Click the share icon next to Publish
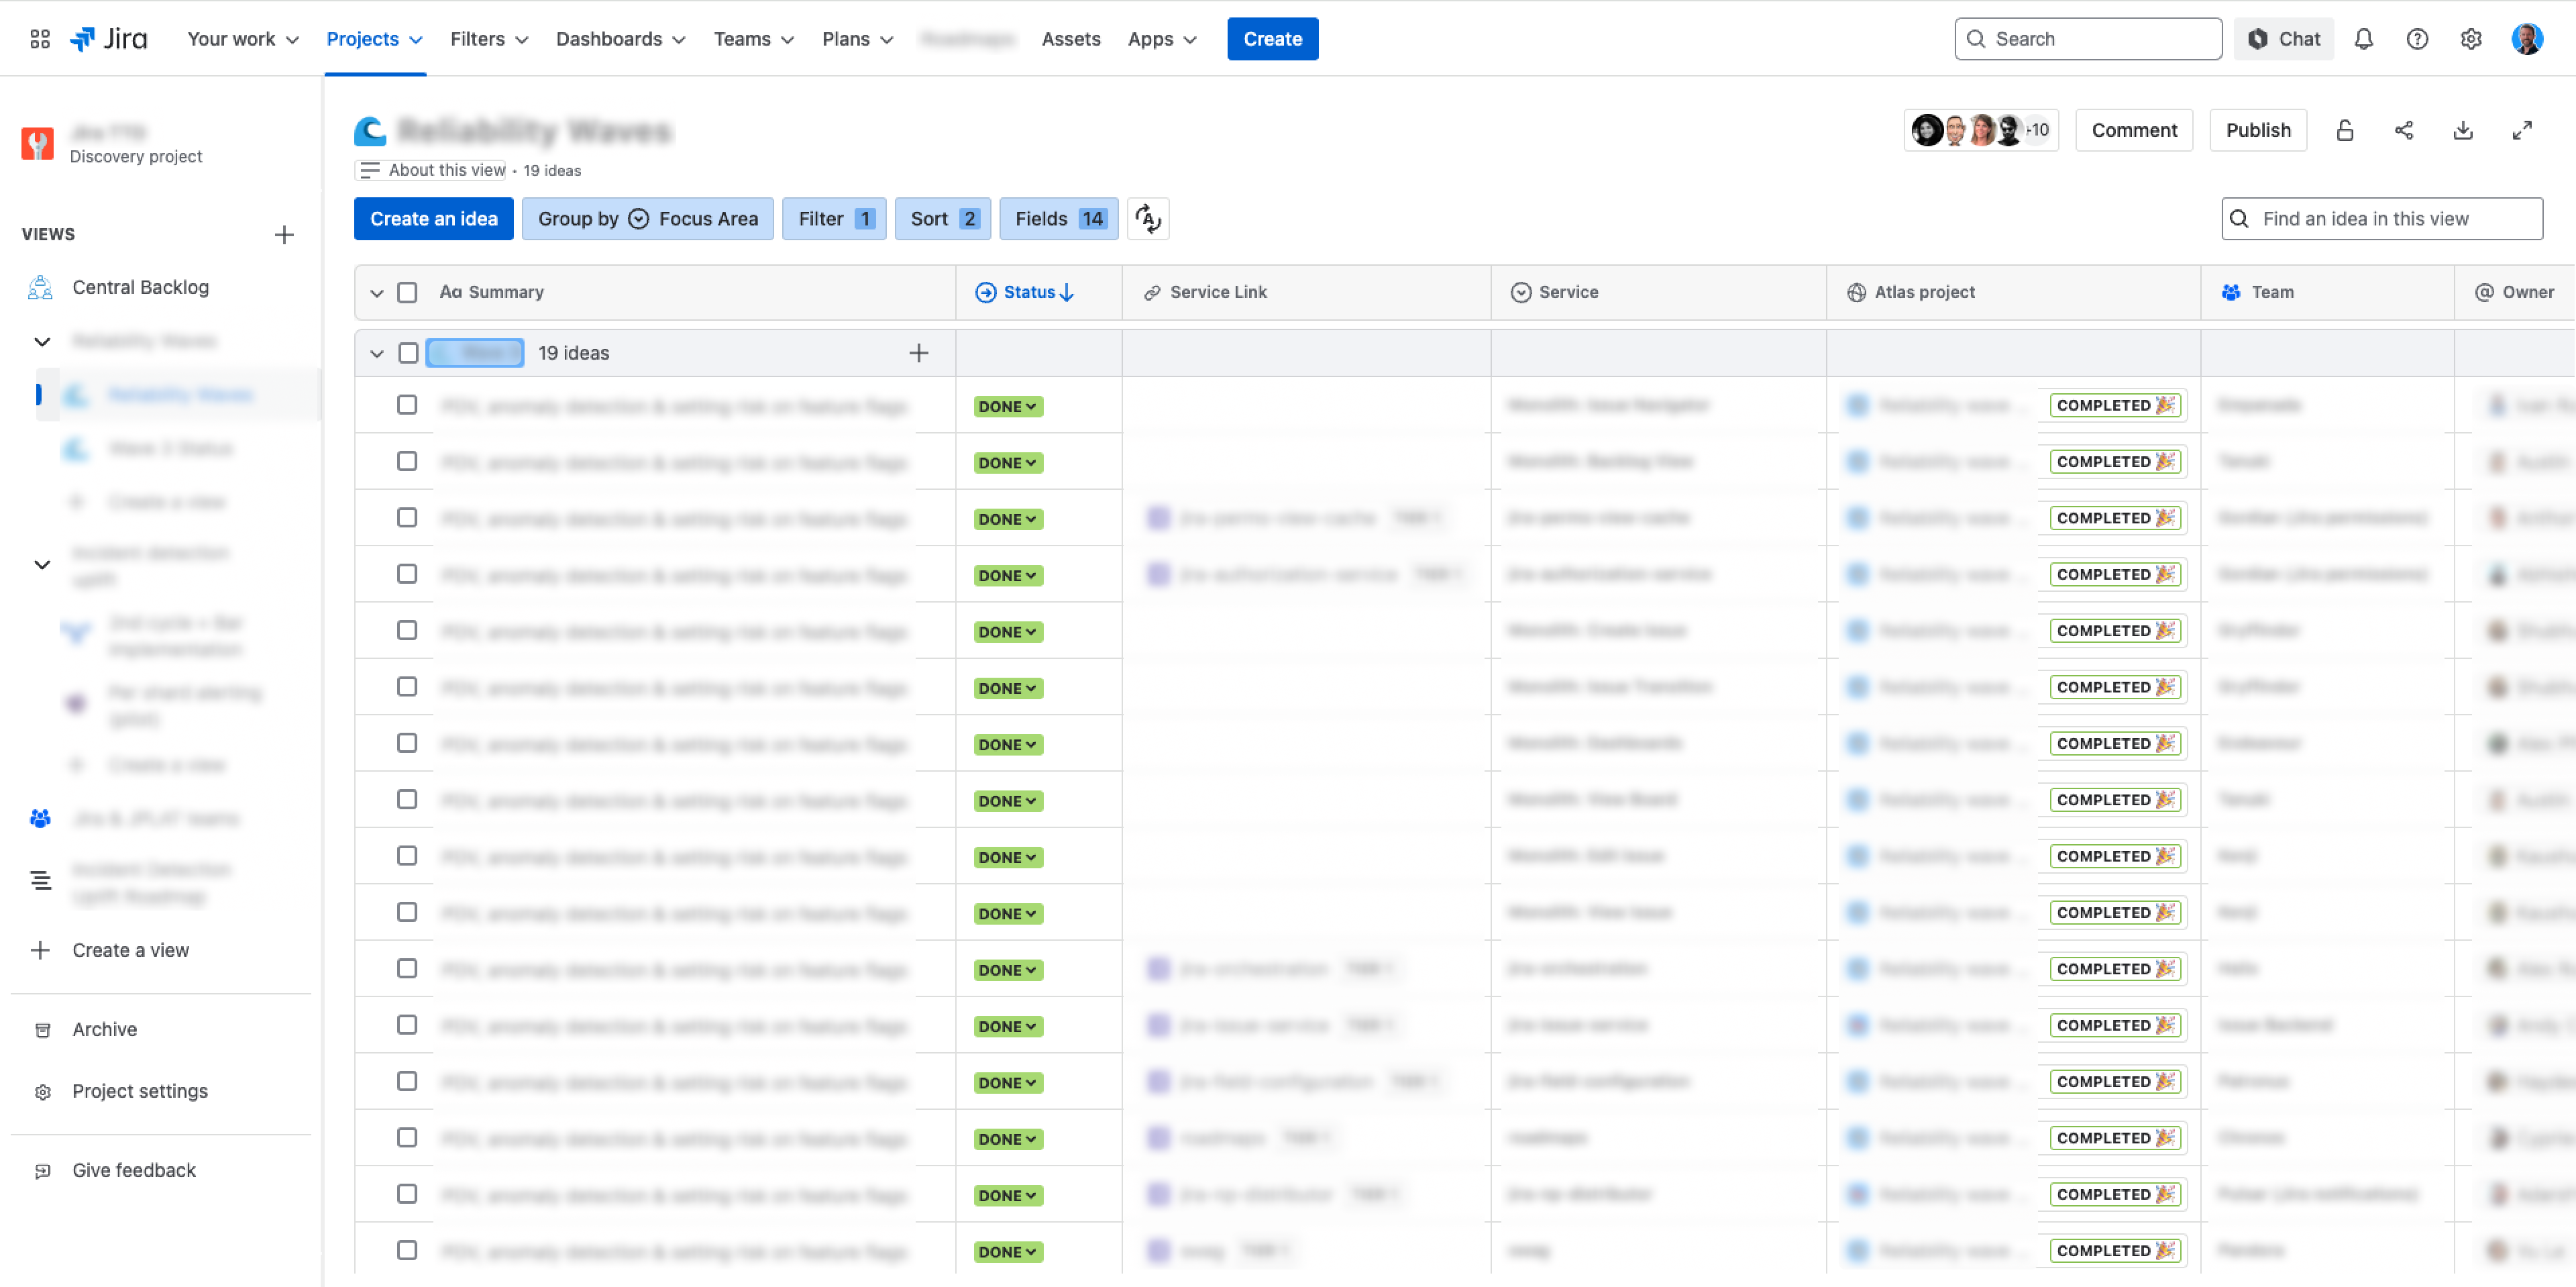2576x1287 pixels. point(2404,130)
